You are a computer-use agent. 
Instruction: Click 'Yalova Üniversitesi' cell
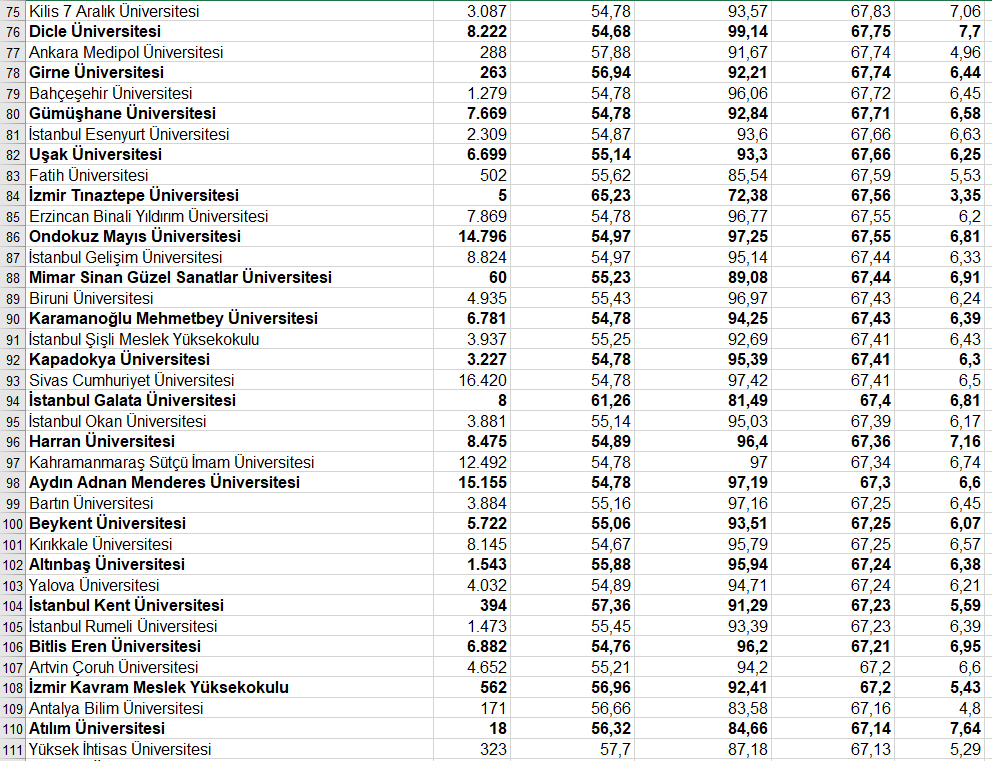click(x=229, y=585)
